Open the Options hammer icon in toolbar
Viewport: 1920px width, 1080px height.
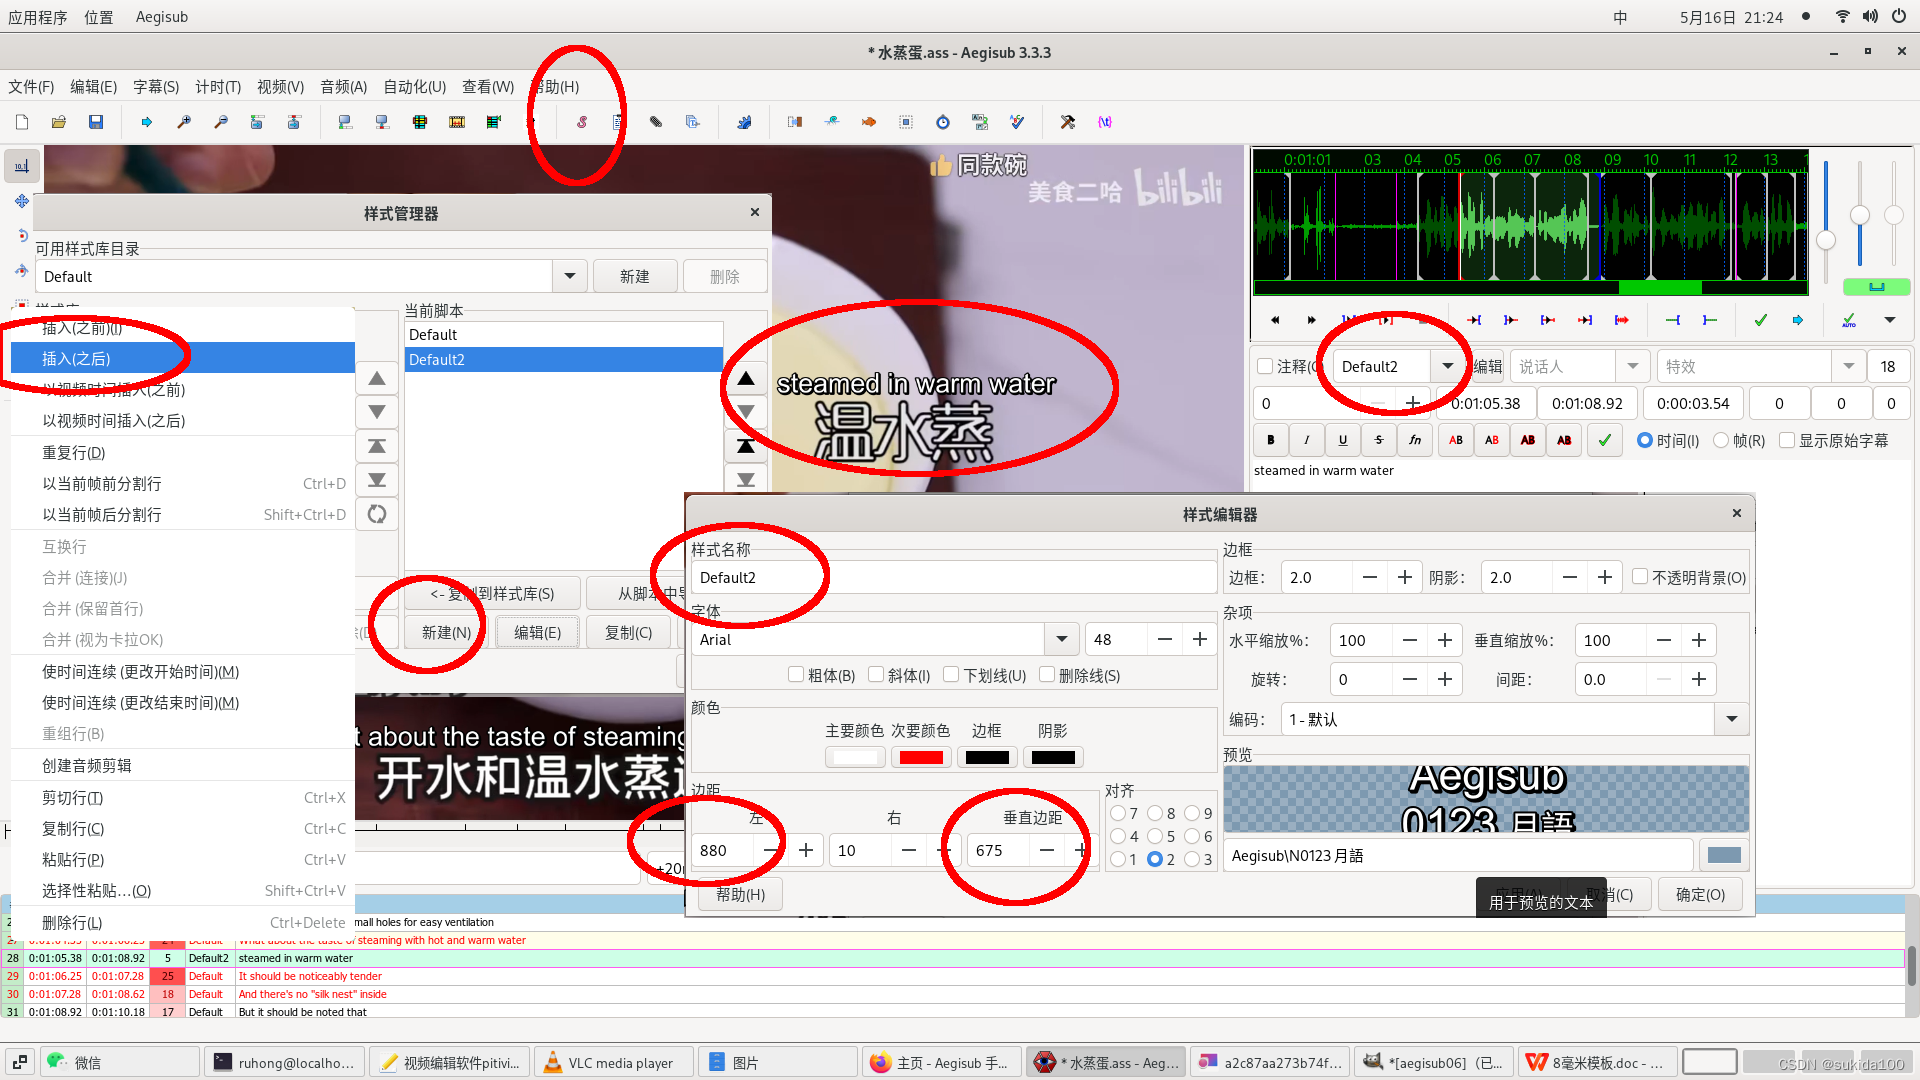[x=1067, y=122]
